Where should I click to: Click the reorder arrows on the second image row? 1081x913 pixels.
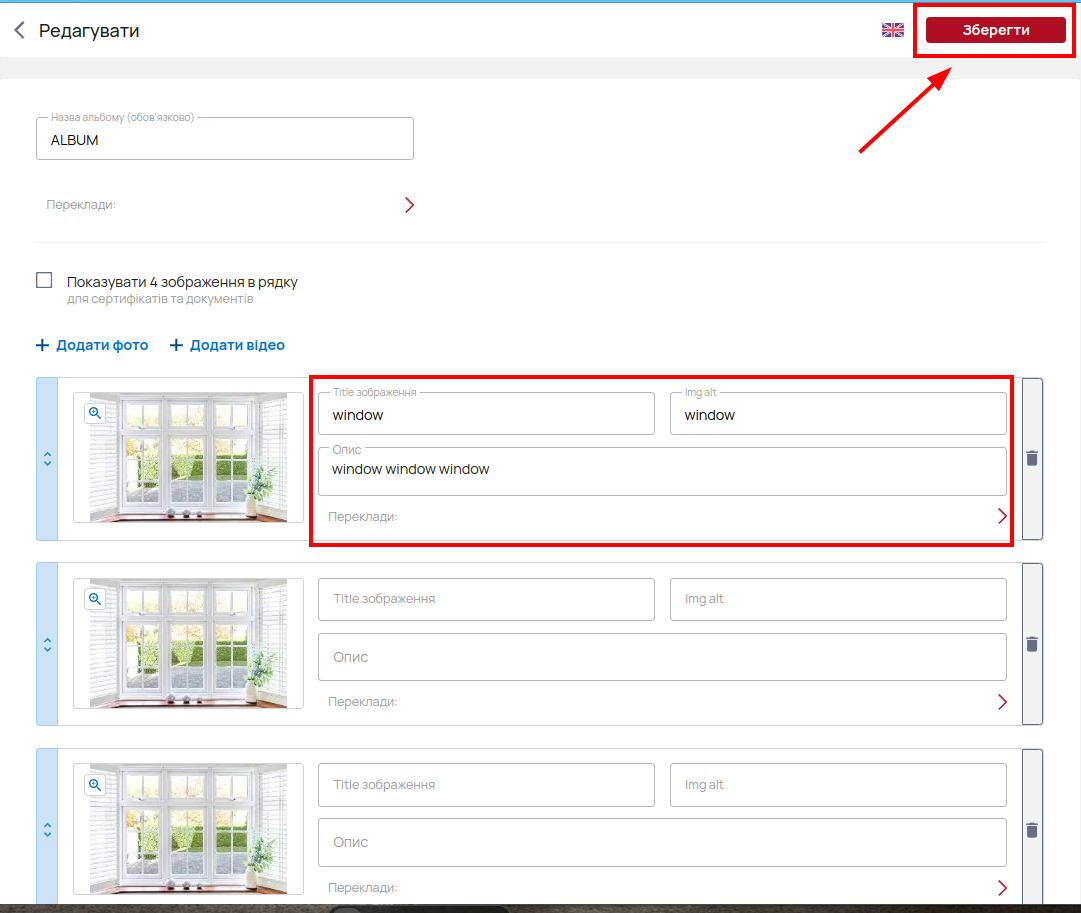48,645
